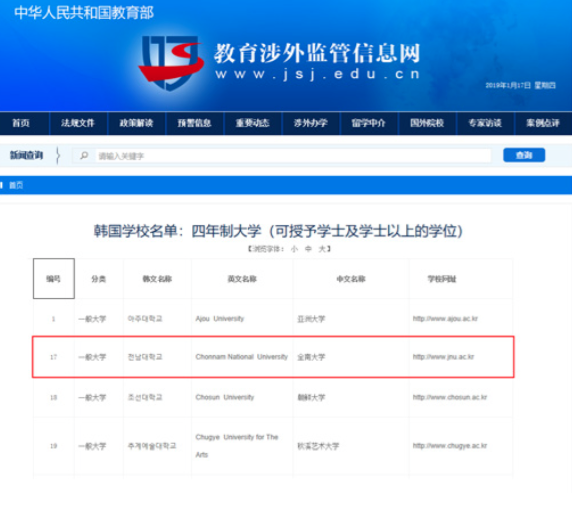Viewport: 572px width, 531px height.
Task: Click the 韩文名称 column header
Action: pyautogui.click(x=157, y=279)
